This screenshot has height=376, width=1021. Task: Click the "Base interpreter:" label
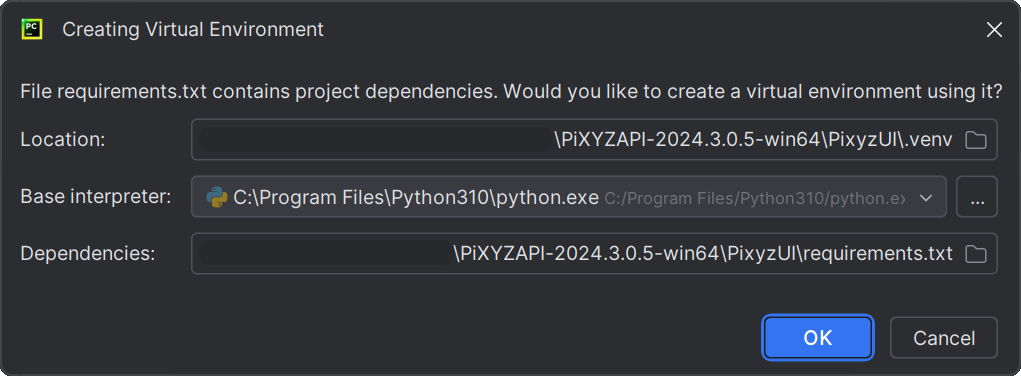click(96, 197)
